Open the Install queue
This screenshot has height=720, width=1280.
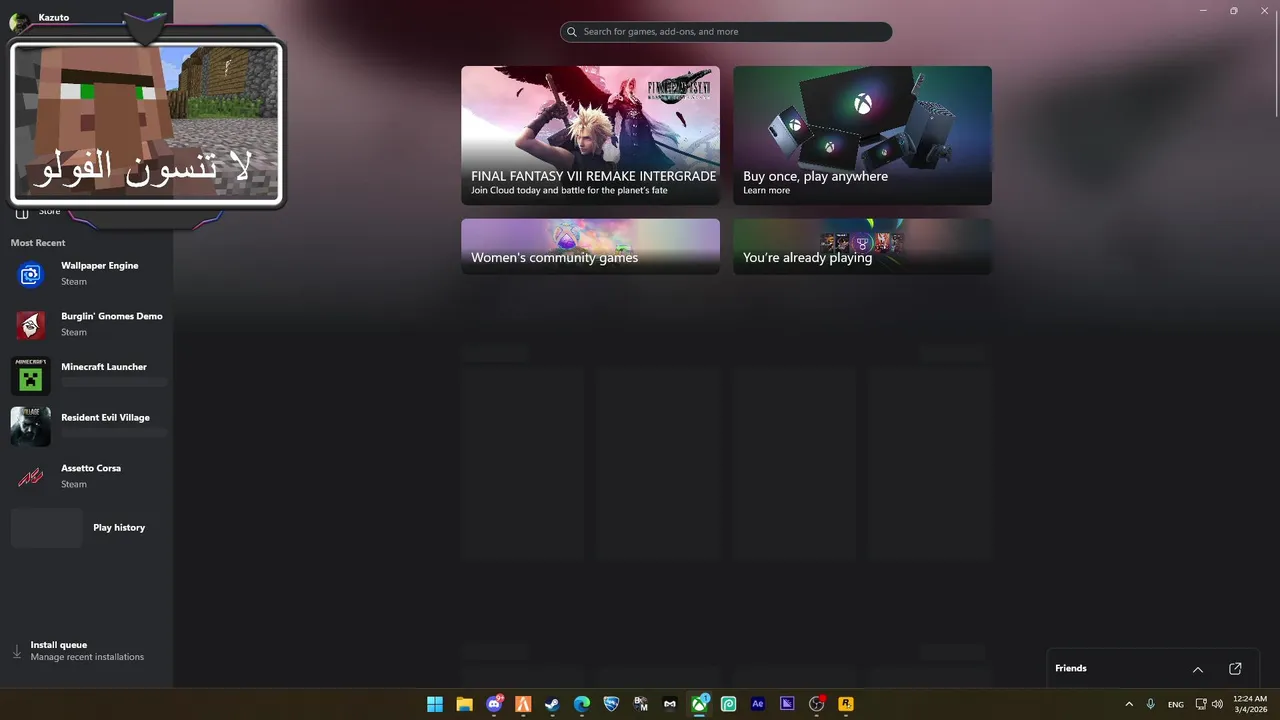86,651
